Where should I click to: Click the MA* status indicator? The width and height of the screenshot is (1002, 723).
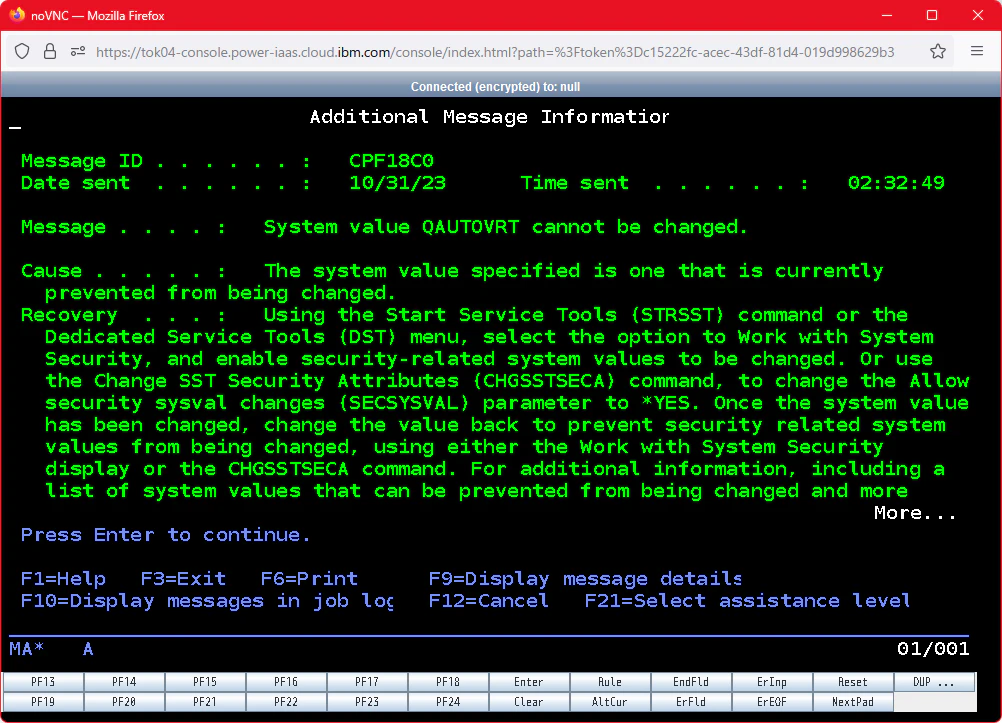(x=26, y=649)
